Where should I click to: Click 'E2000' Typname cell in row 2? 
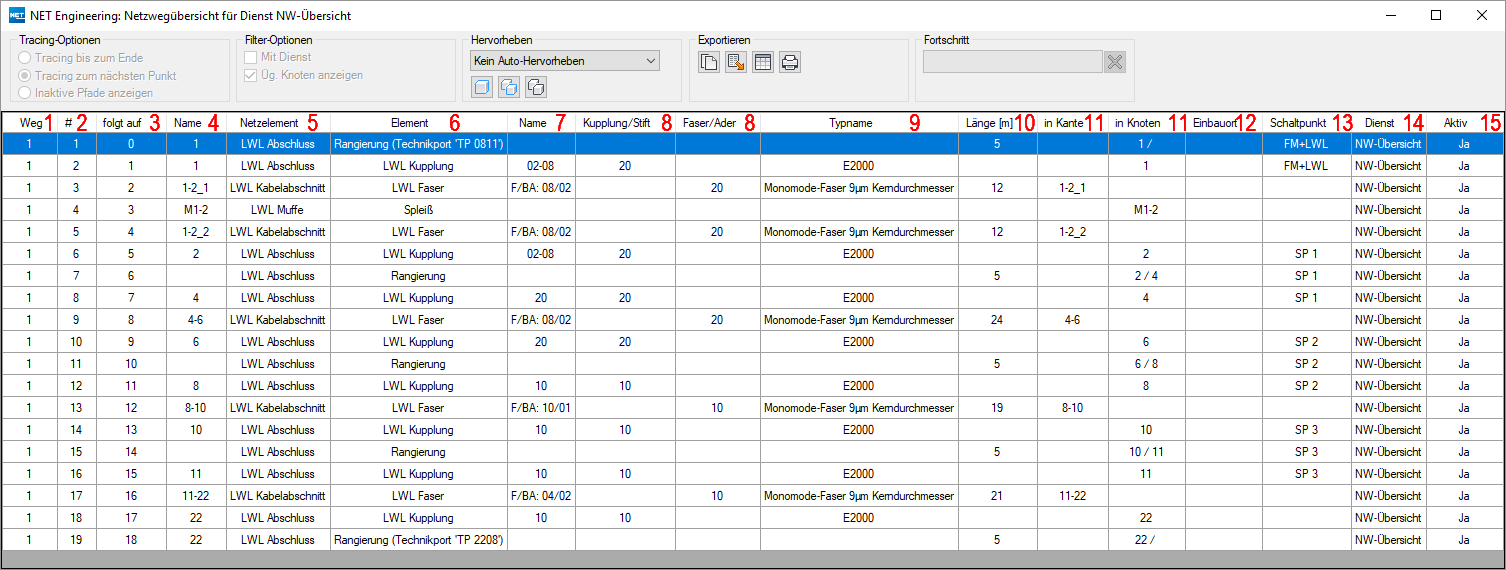tap(859, 166)
